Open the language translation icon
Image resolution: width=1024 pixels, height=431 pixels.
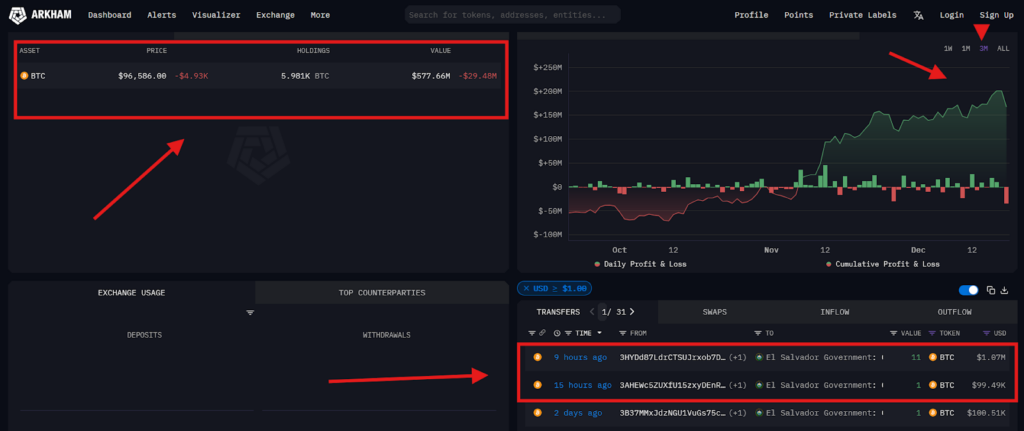(x=918, y=15)
